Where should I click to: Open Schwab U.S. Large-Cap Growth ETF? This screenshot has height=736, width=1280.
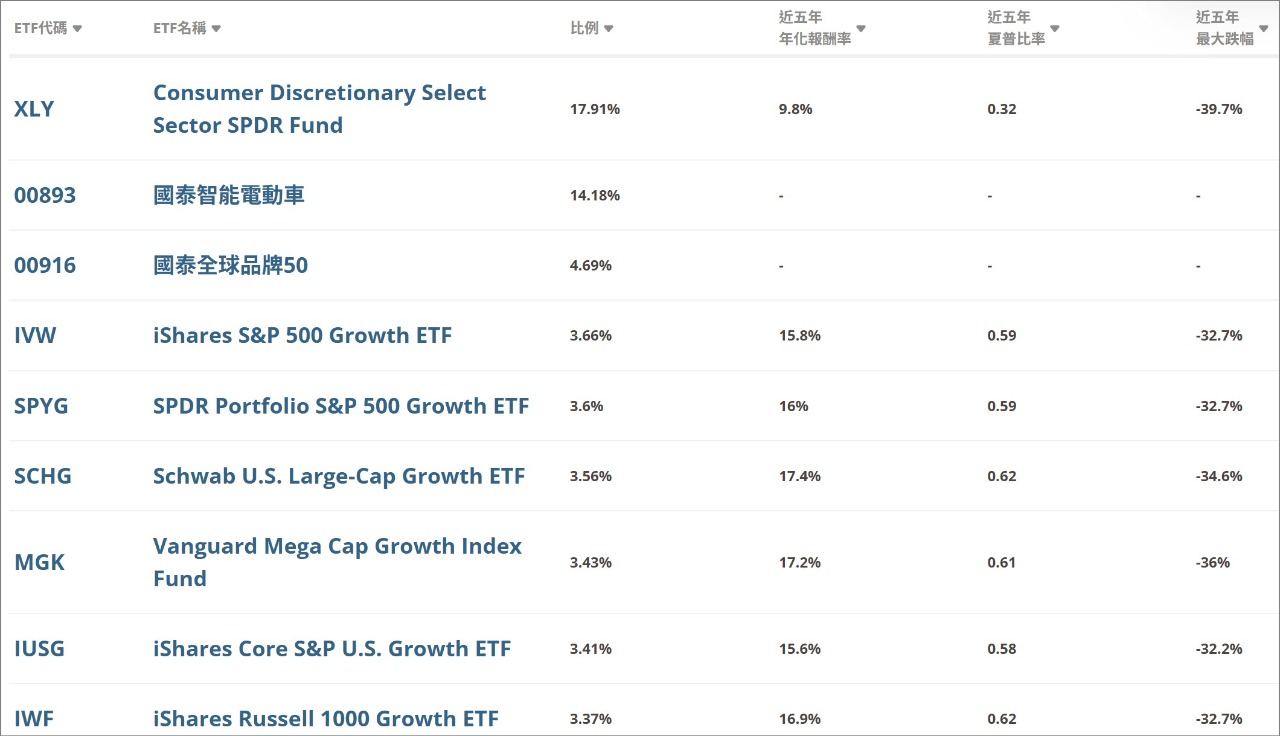point(339,476)
